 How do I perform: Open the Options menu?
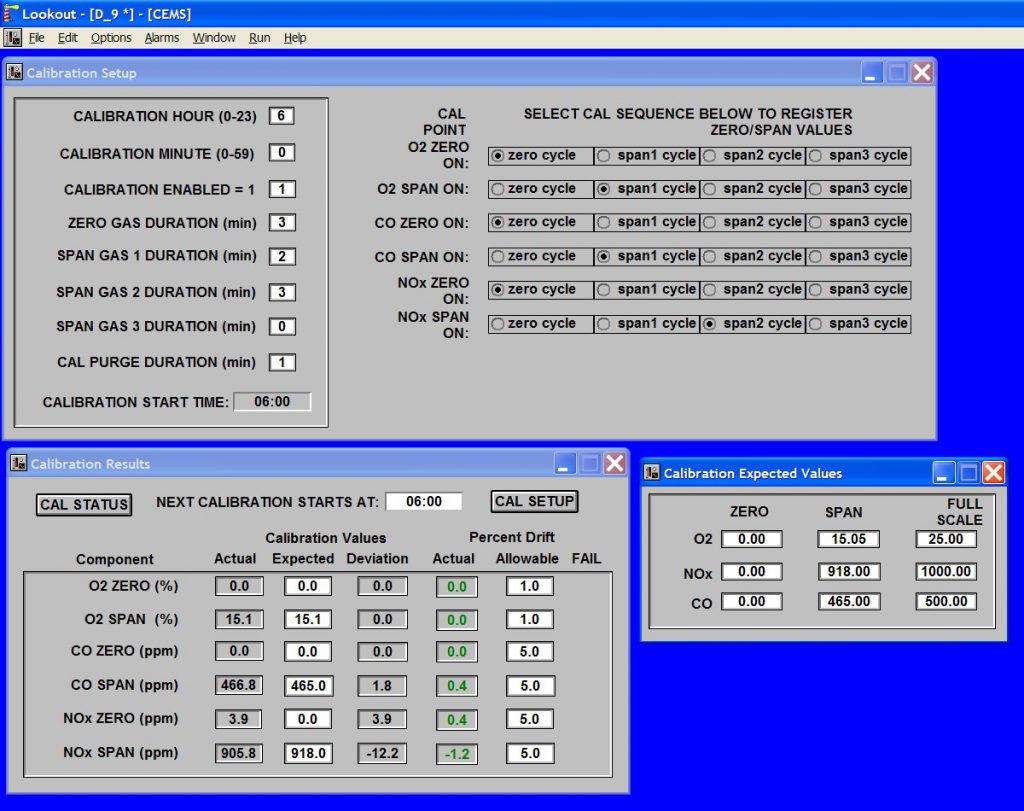click(110, 37)
